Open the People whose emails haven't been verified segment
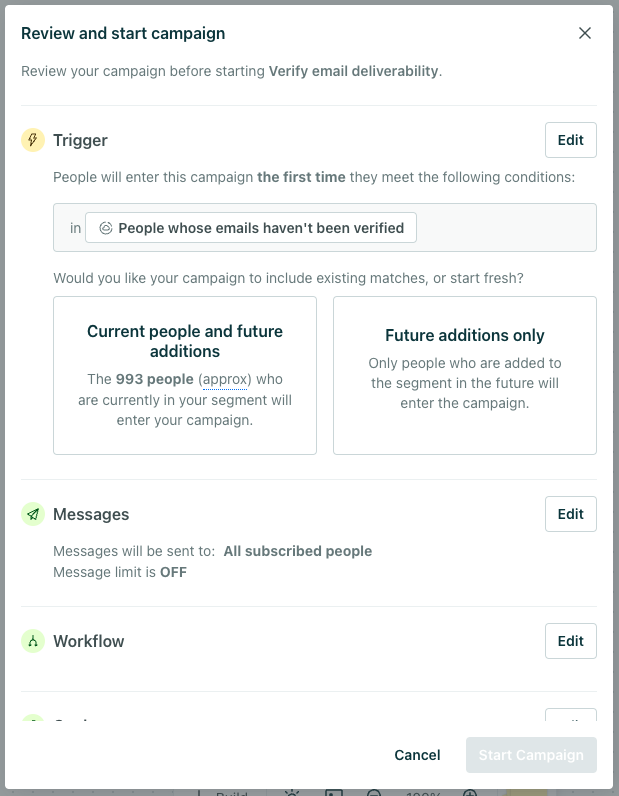 pyautogui.click(x=251, y=227)
